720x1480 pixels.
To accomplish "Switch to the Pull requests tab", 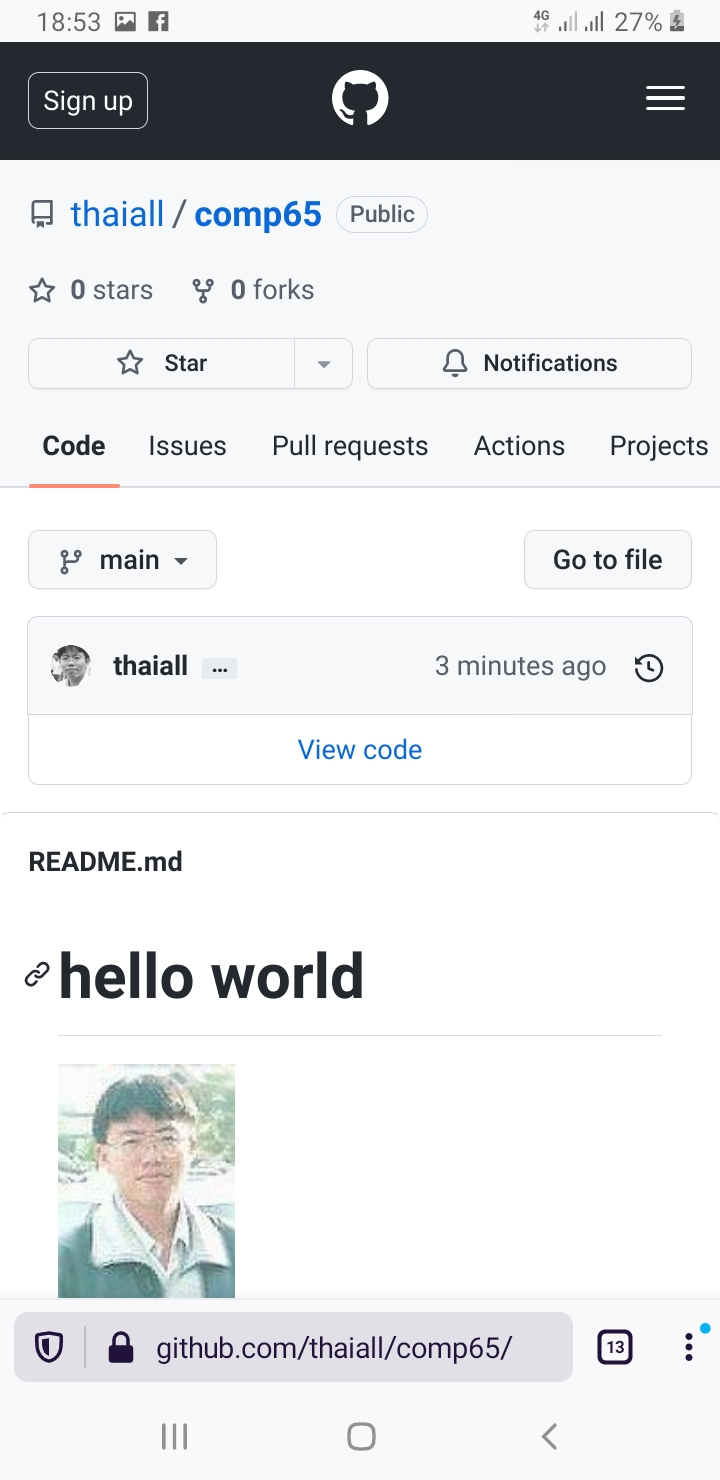I will 350,446.
